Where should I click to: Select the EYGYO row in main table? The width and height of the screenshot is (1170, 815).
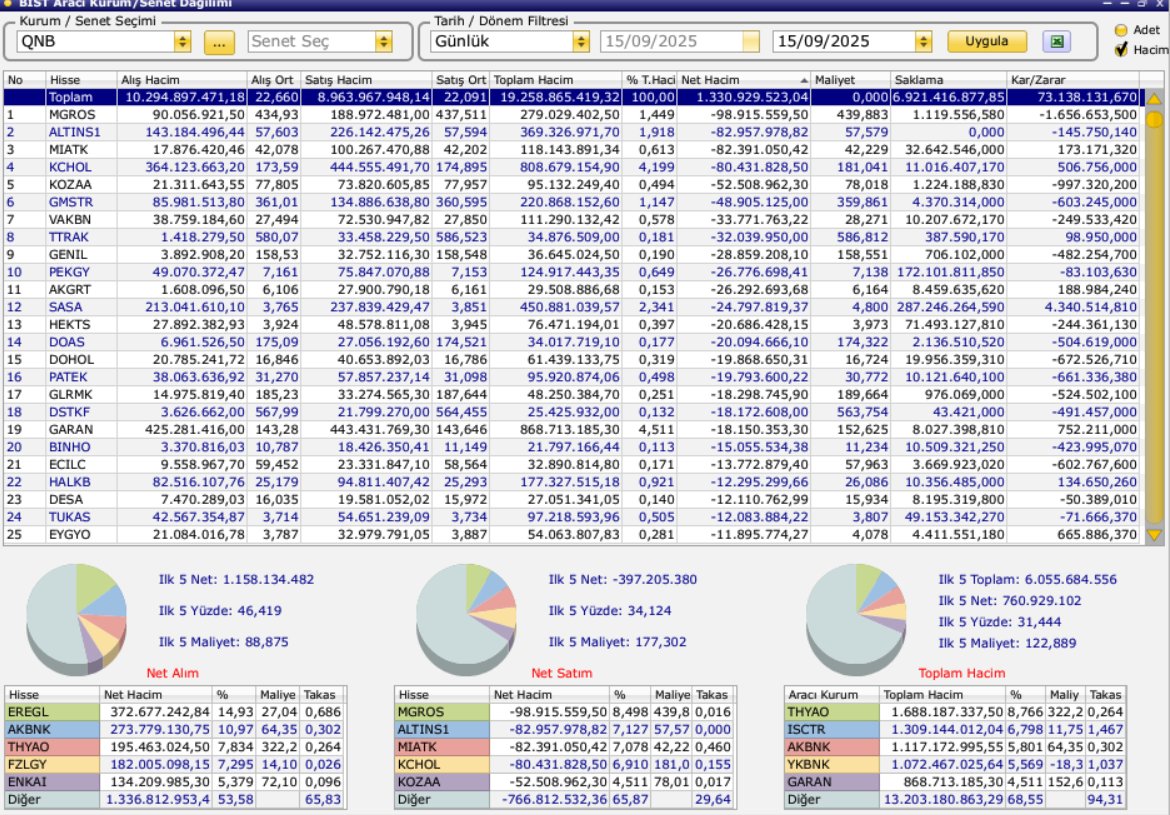coord(572,534)
